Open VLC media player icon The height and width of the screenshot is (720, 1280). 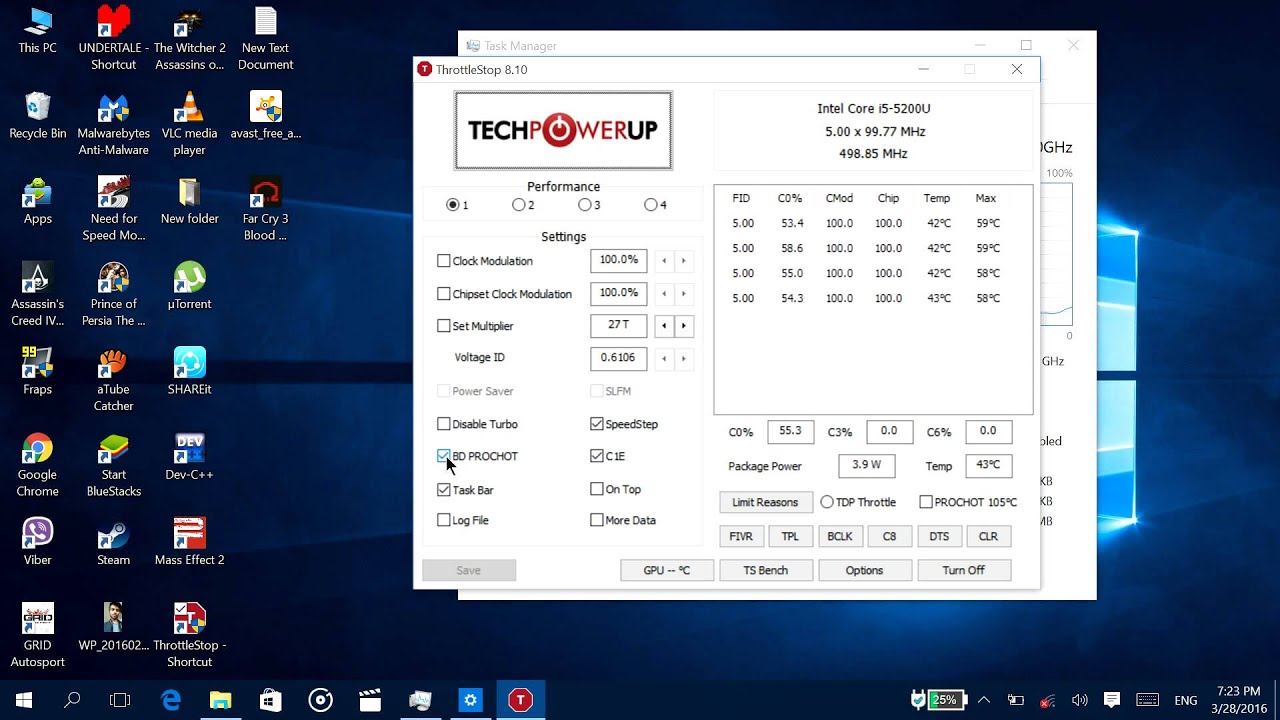coord(189,124)
